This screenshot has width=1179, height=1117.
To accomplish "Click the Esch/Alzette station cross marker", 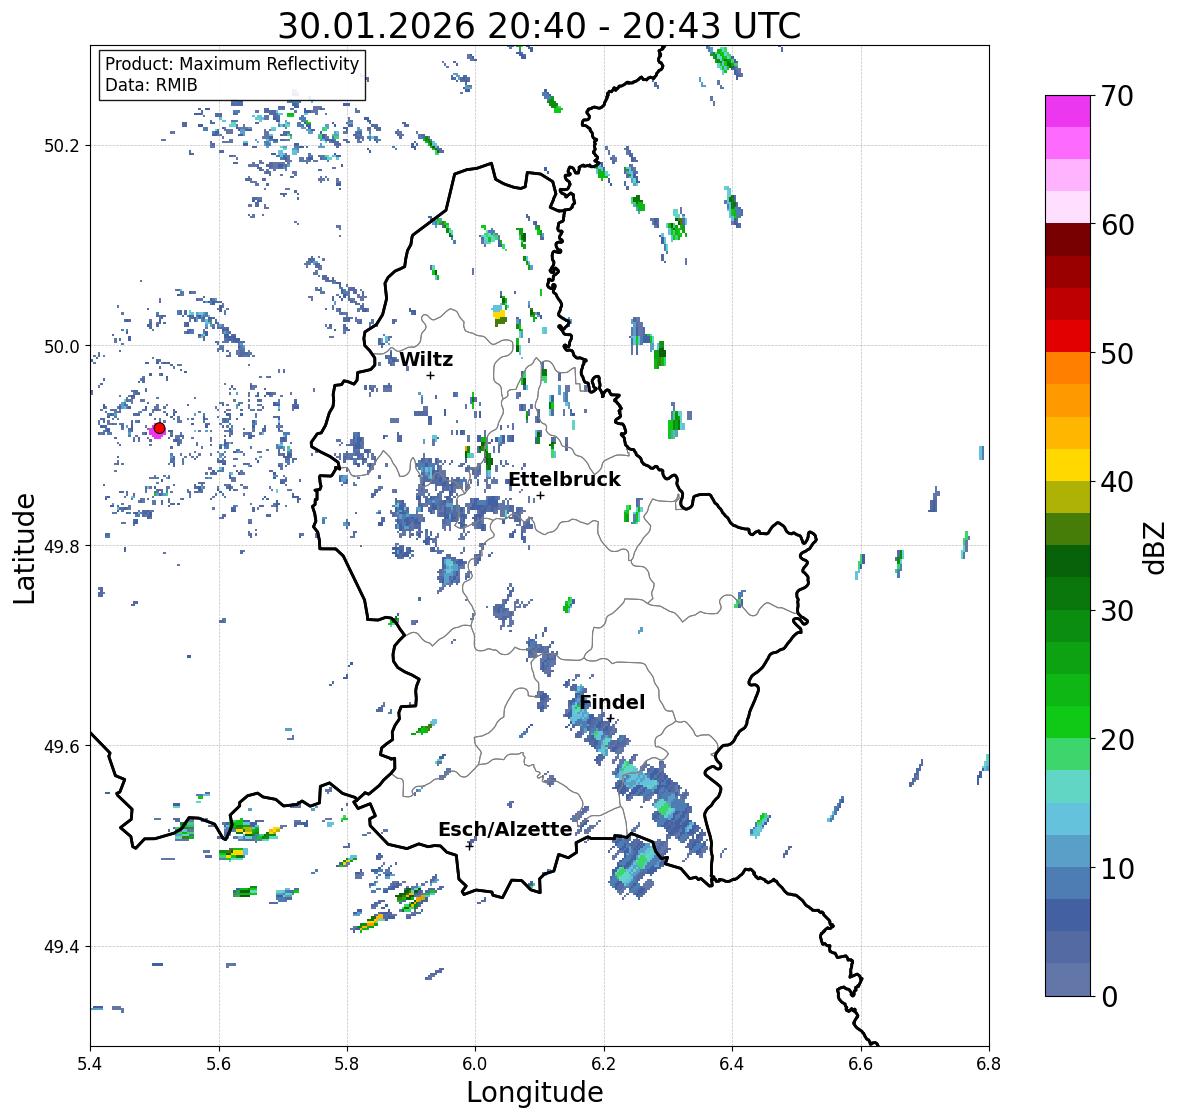I will coord(470,846).
